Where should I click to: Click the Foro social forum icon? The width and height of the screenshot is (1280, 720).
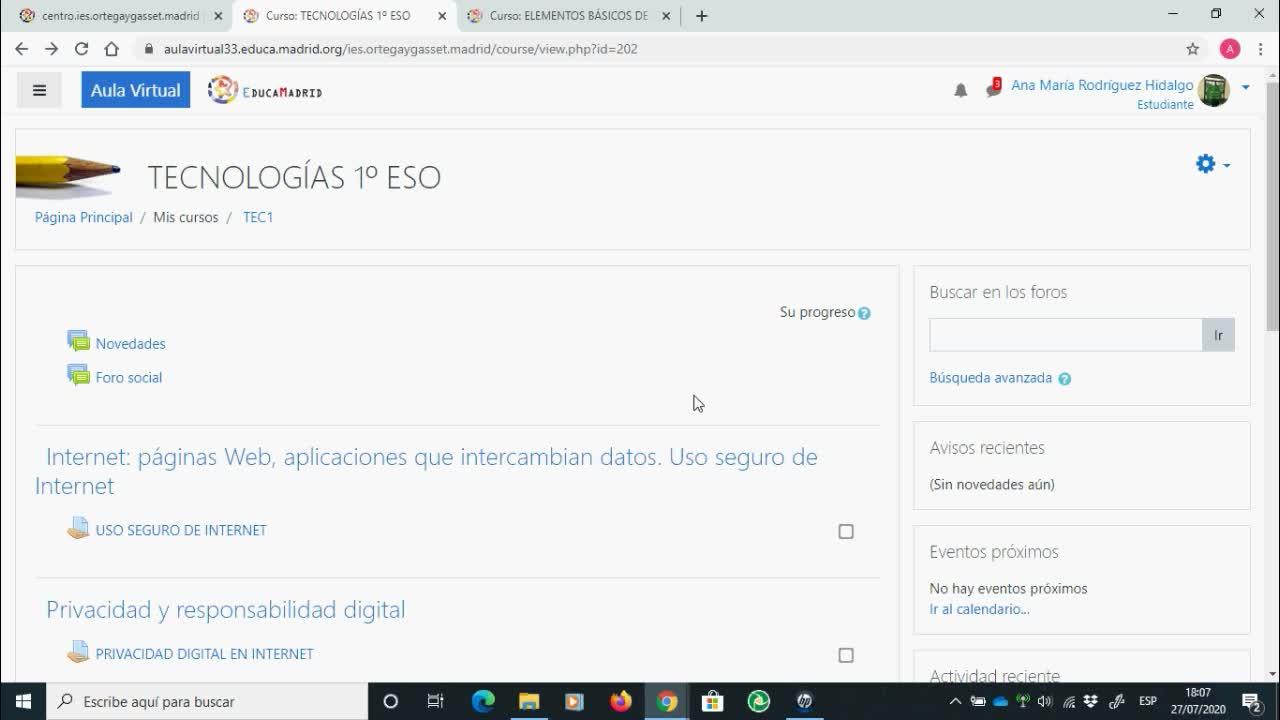pos(78,376)
